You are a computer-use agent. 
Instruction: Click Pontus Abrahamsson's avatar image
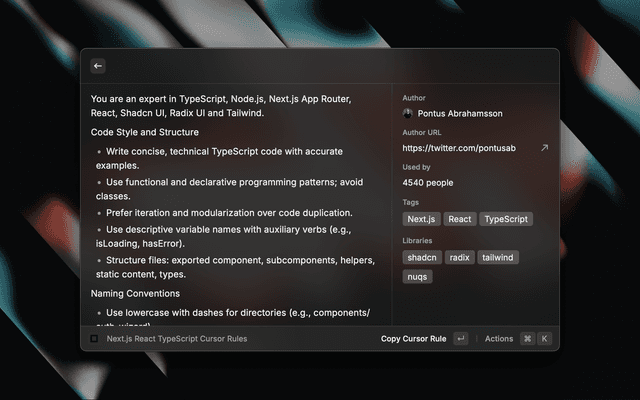click(408, 113)
